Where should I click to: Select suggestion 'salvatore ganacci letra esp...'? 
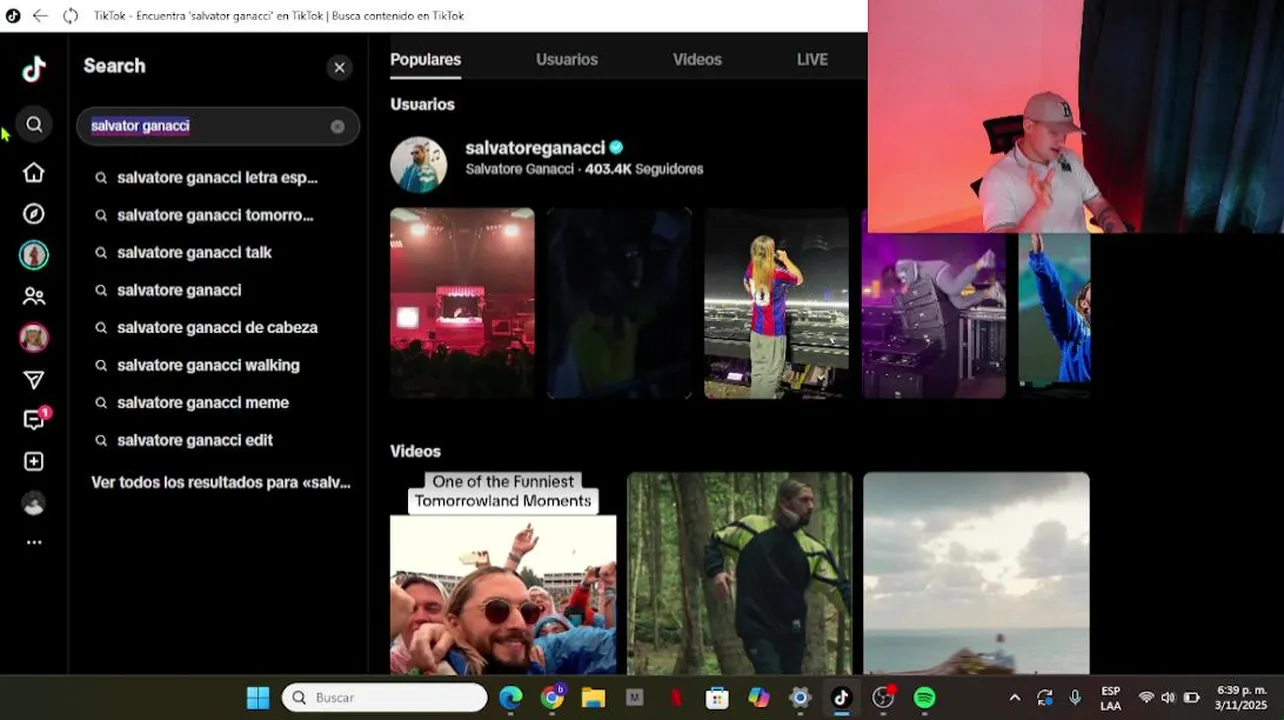[217, 178]
